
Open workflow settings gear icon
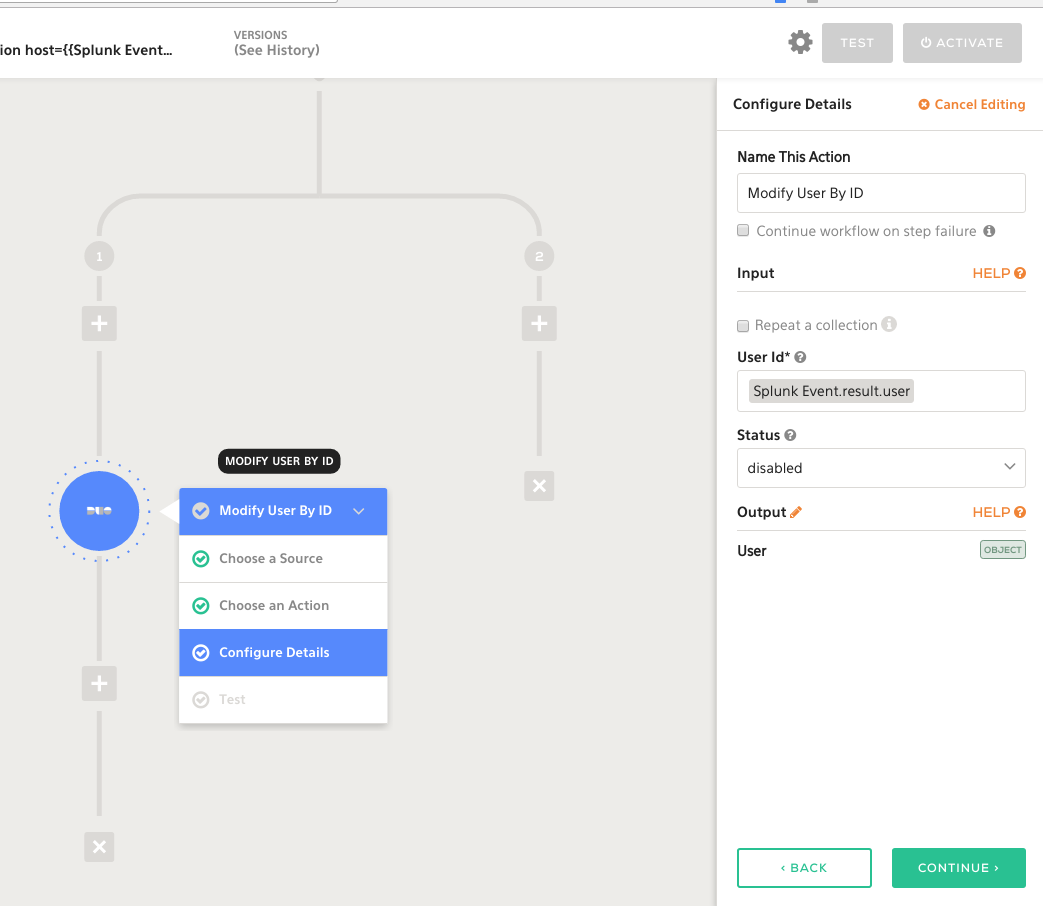(x=800, y=43)
